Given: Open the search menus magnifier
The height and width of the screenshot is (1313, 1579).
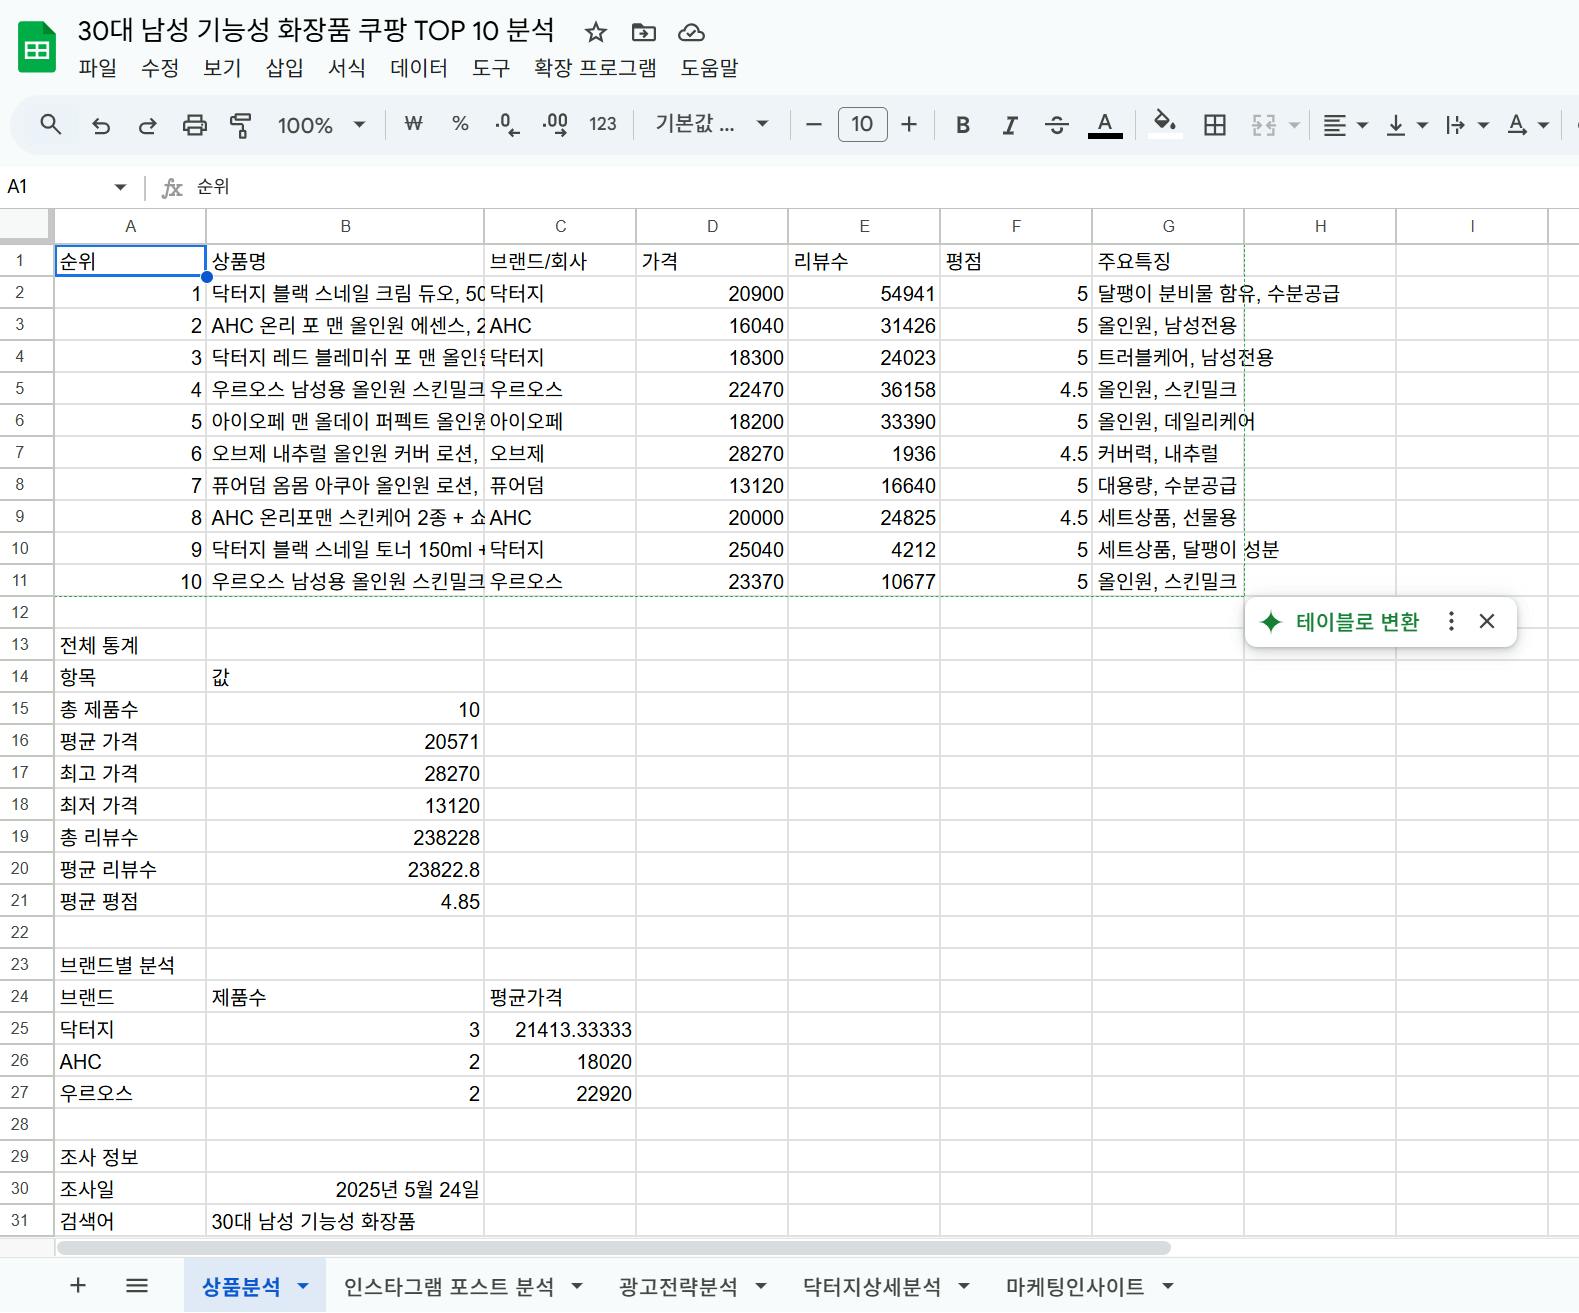Looking at the screenshot, I should coord(50,124).
